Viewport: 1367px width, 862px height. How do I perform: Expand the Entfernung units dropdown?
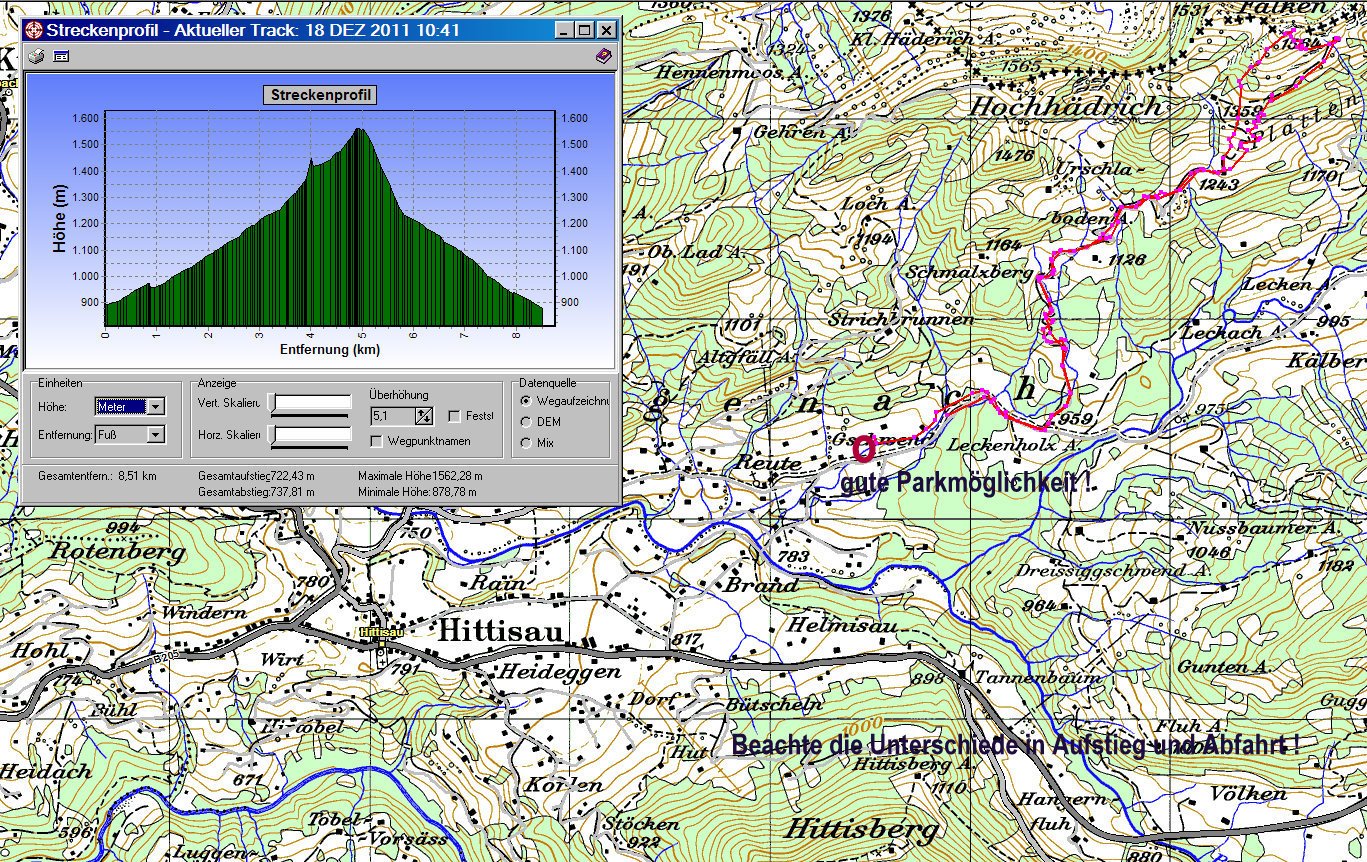pyautogui.click(x=155, y=435)
